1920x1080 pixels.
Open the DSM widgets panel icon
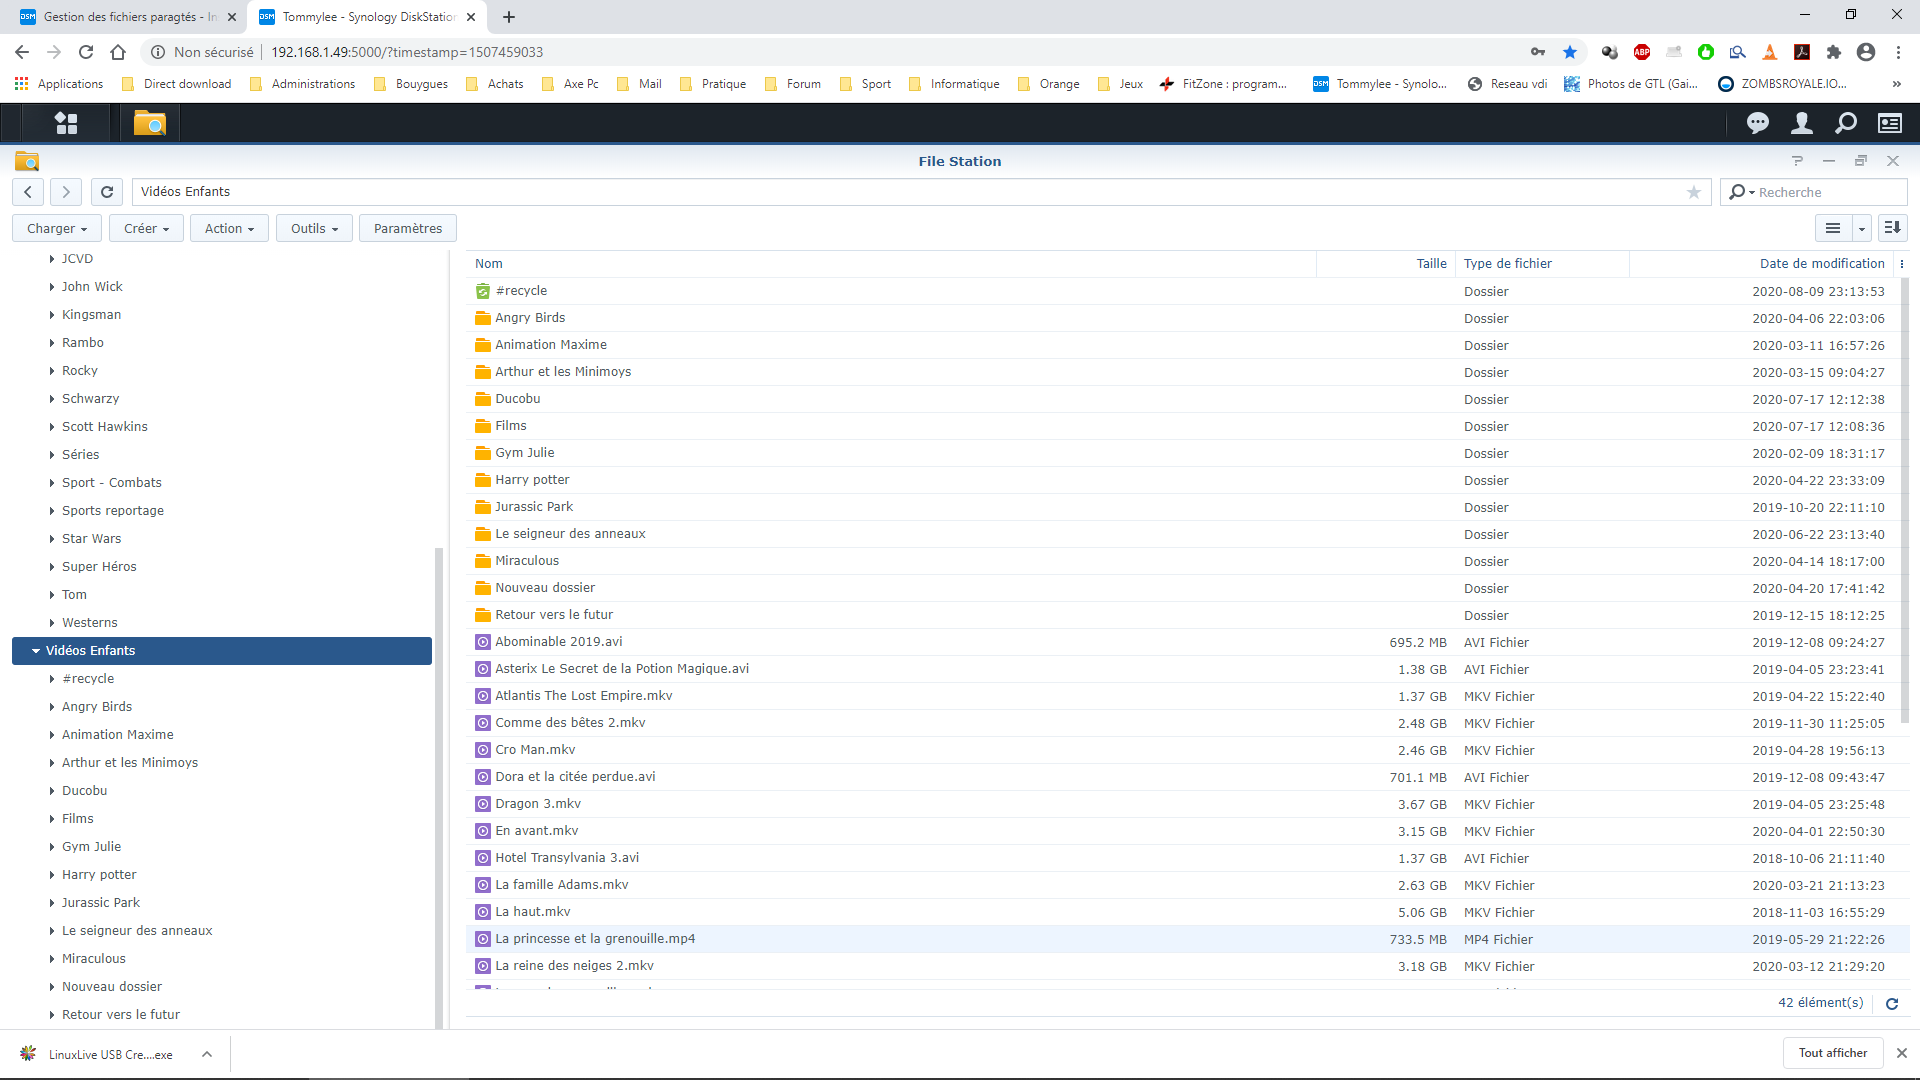point(1889,123)
